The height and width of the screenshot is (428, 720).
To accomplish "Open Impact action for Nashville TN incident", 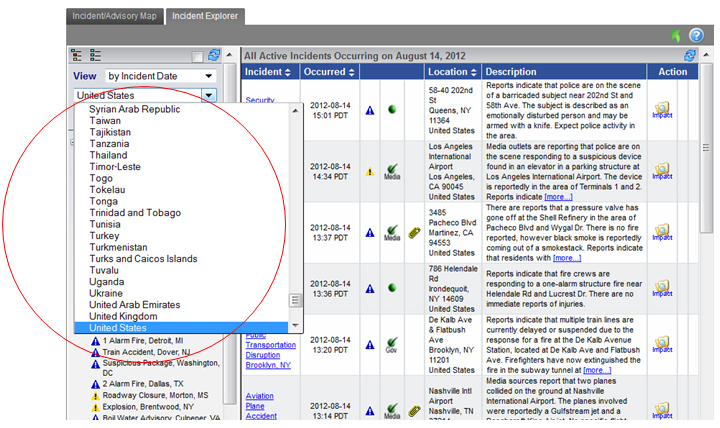I will pyautogui.click(x=662, y=411).
